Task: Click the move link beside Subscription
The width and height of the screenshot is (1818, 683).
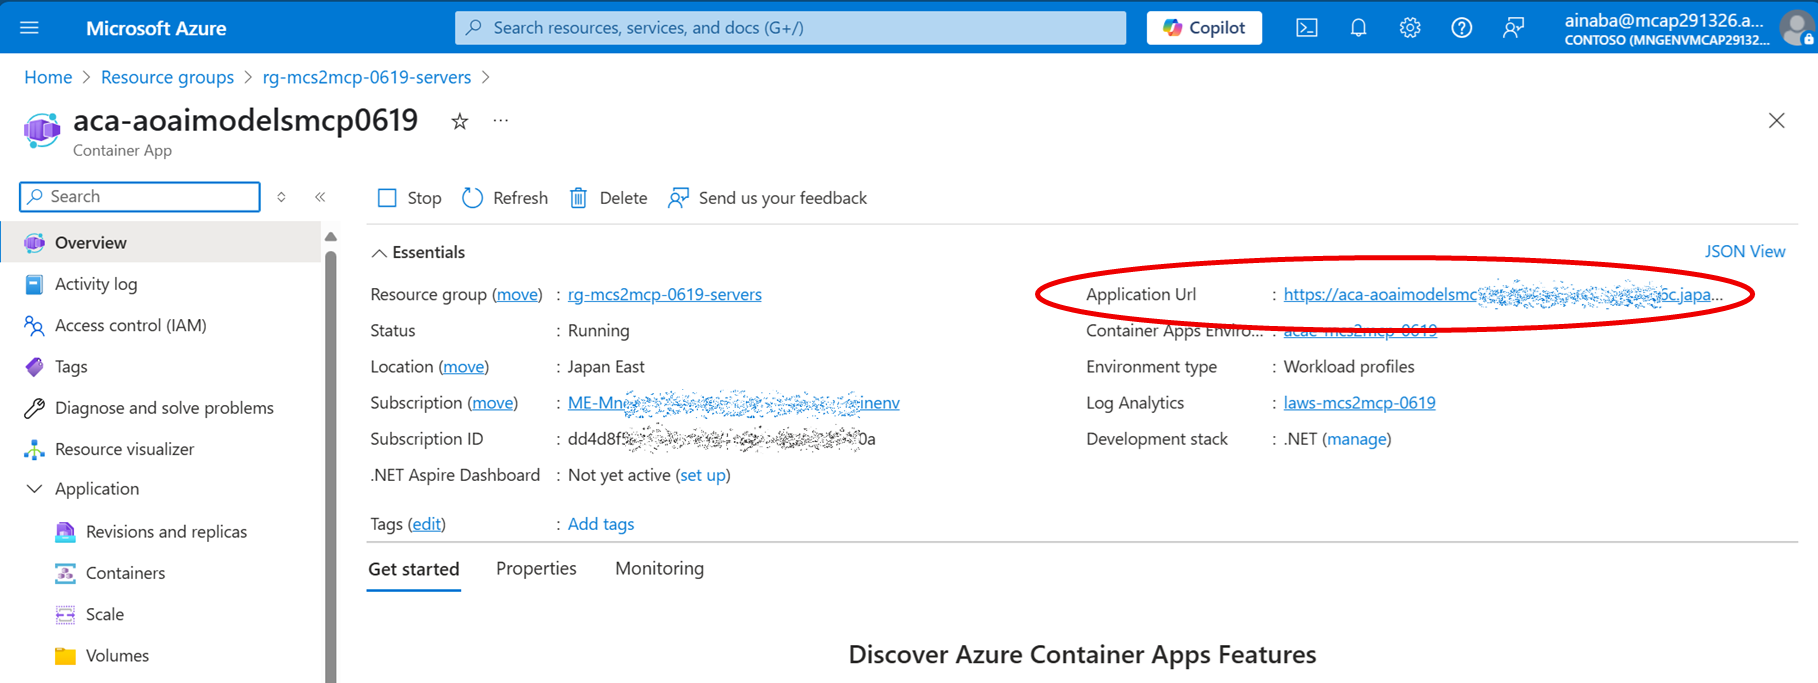Action: (x=493, y=403)
